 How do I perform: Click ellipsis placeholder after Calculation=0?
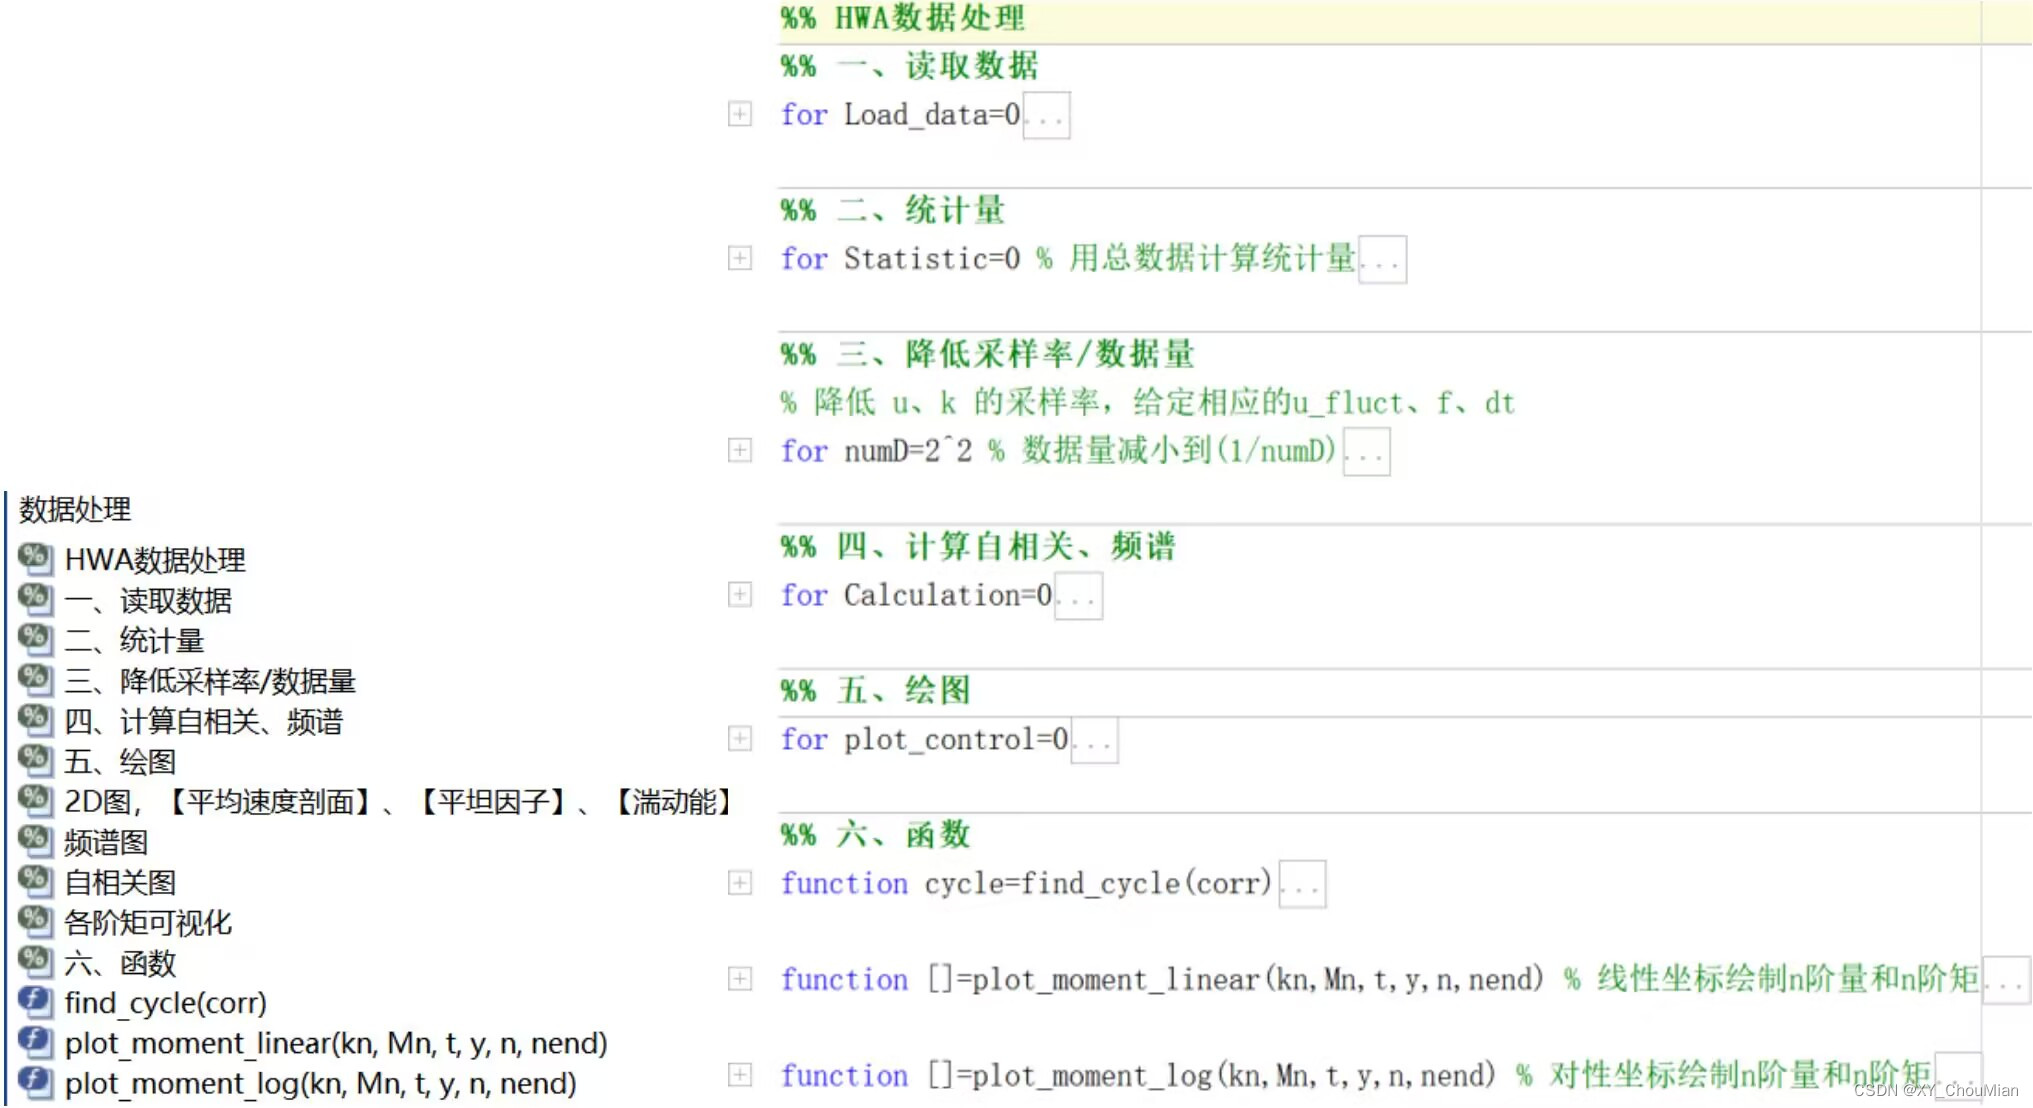[1079, 597]
